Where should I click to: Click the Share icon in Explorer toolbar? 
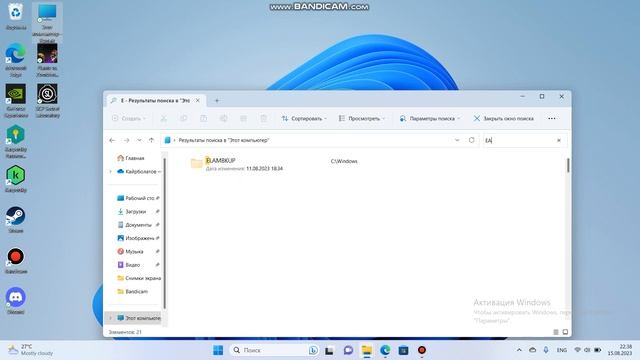pyautogui.click(x=243, y=118)
